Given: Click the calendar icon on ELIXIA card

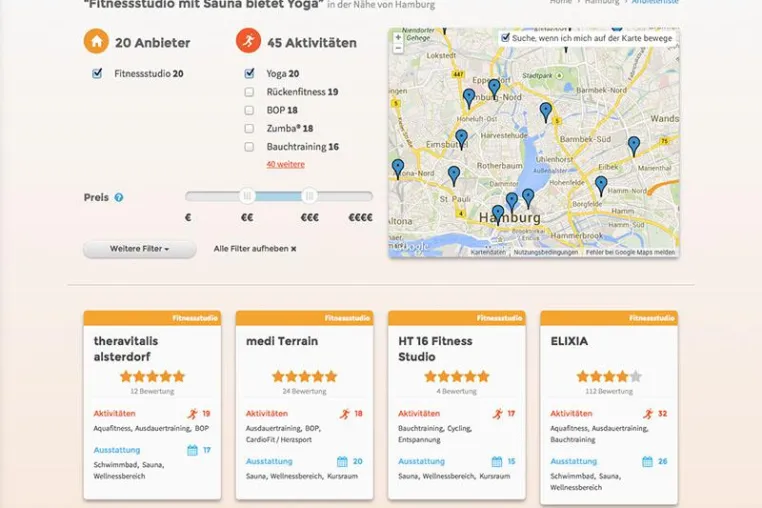Looking at the screenshot, I should [647, 461].
